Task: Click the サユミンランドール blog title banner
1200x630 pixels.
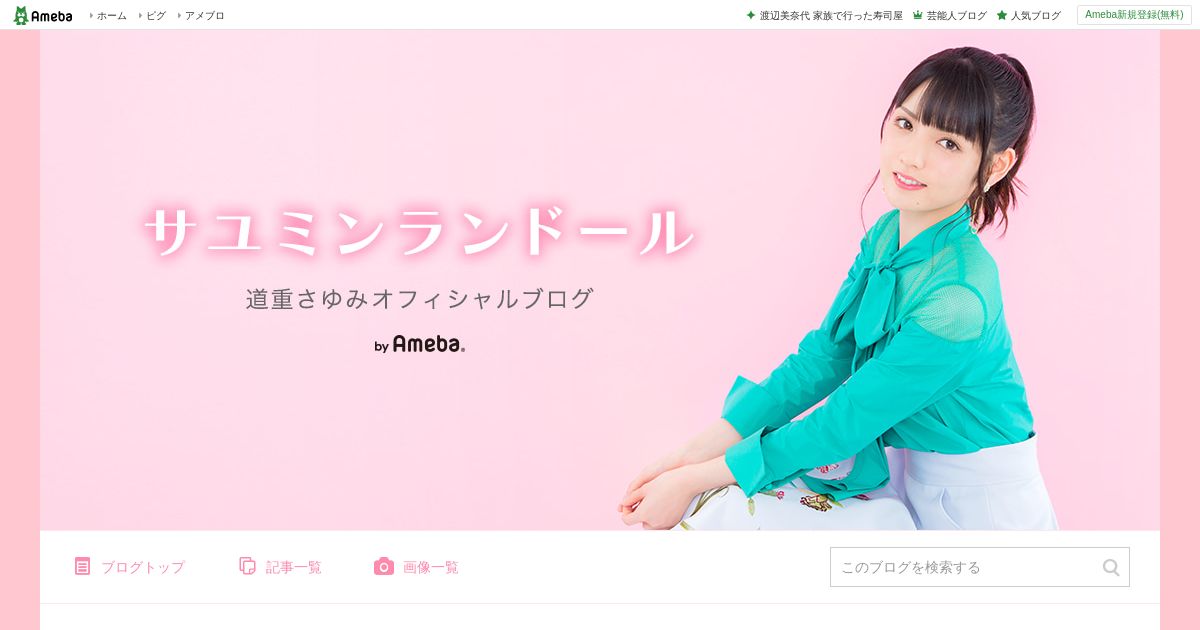Action: [x=419, y=232]
